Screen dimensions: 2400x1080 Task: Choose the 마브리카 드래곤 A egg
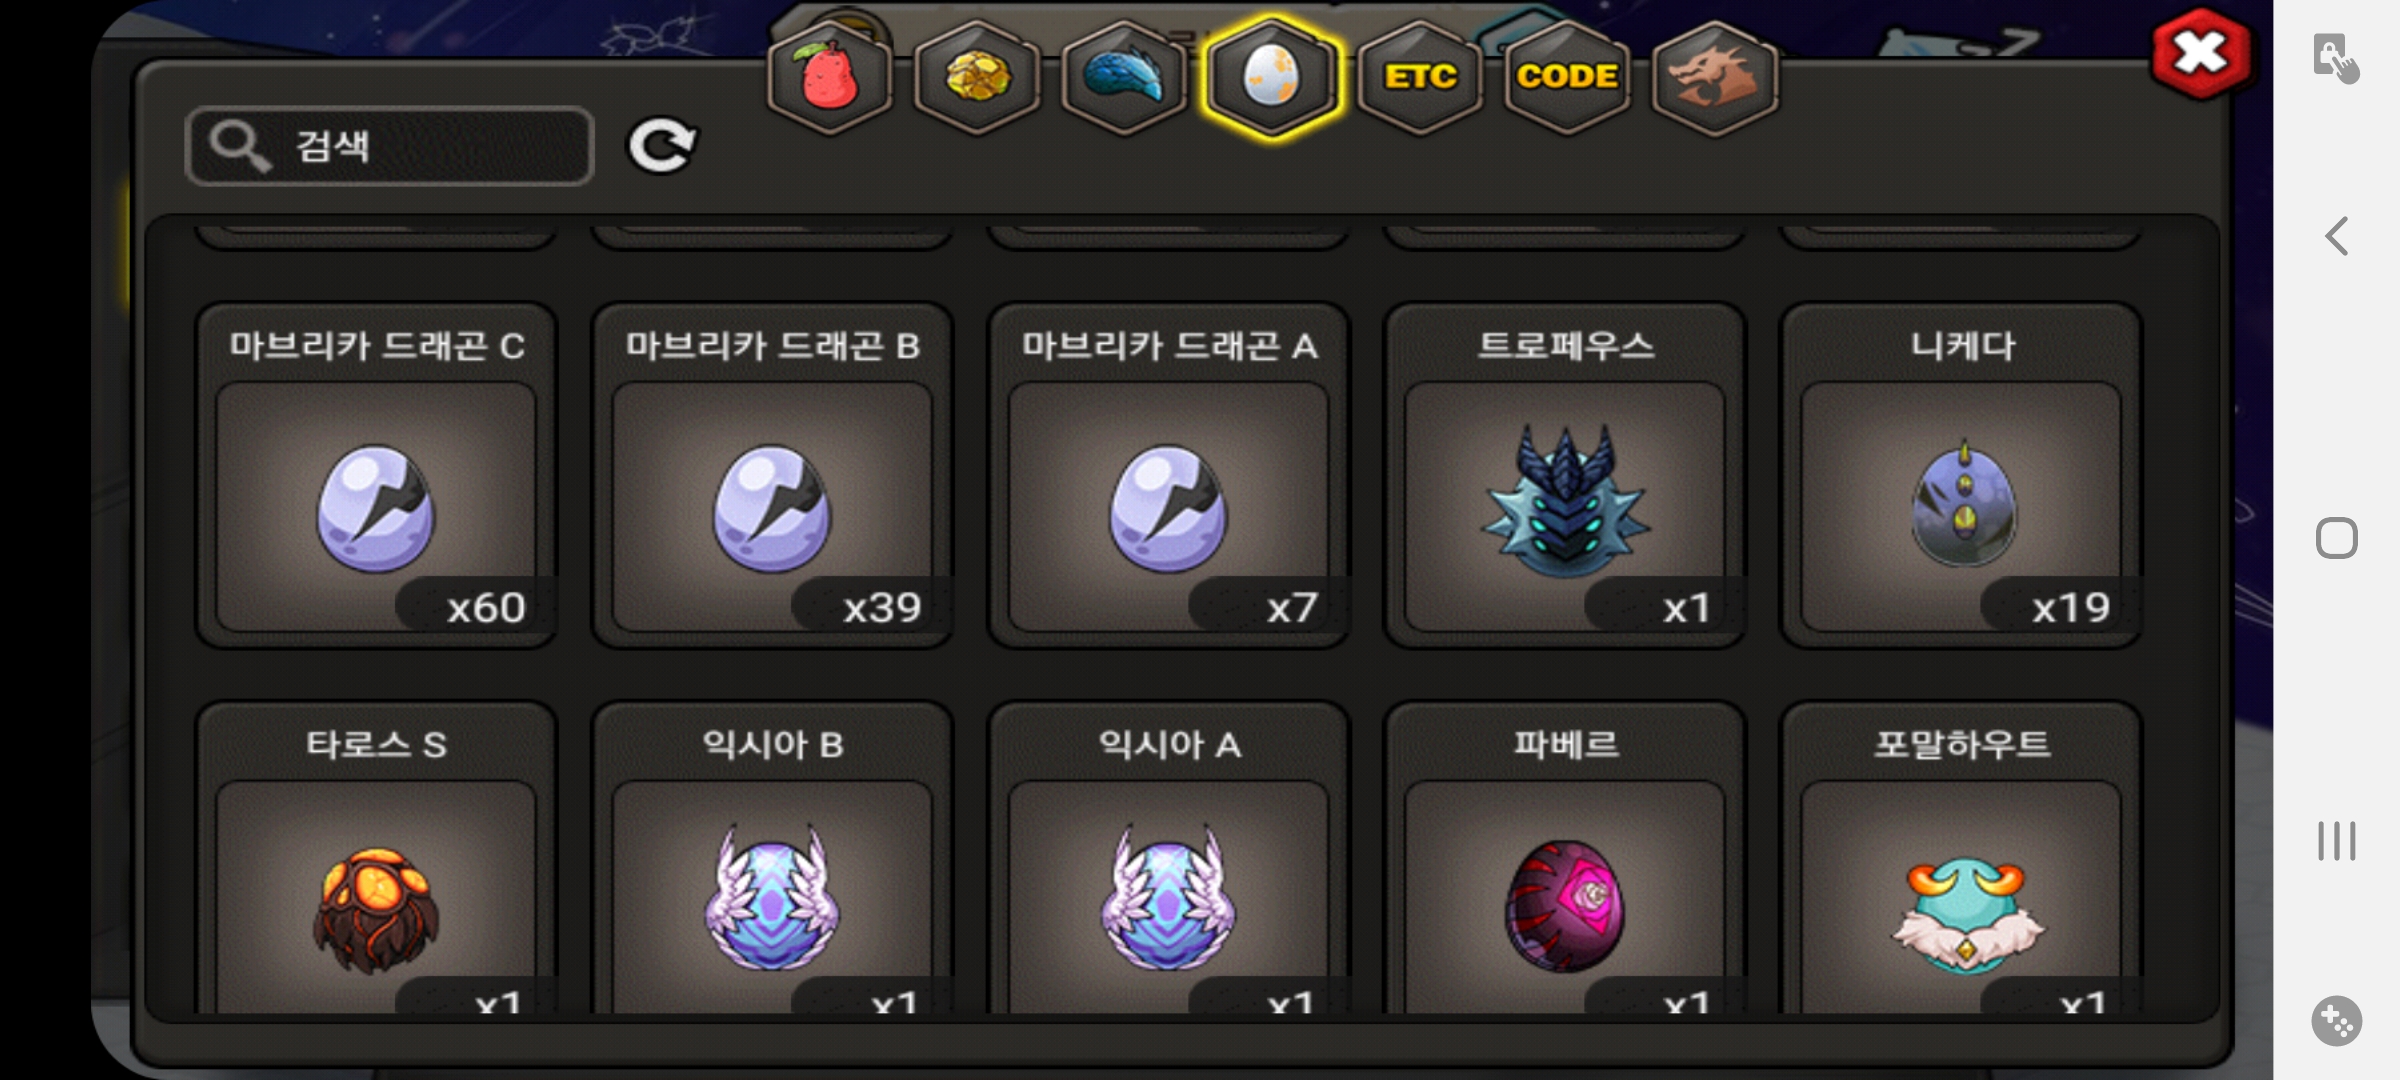1168,476
